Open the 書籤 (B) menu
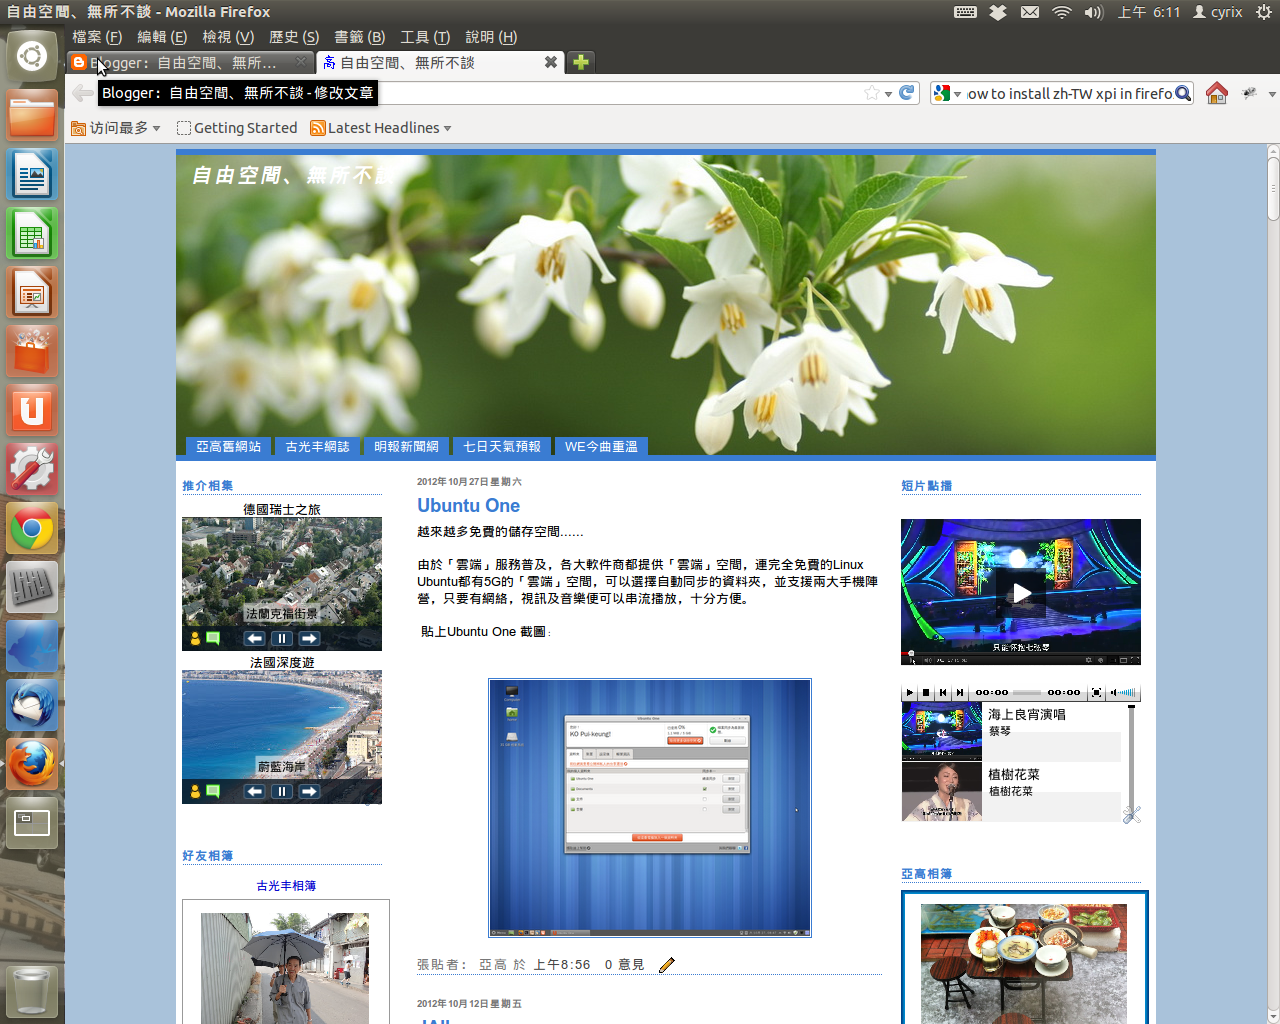This screenshot has height=1024, width=1280. click(x=359, y=37)
